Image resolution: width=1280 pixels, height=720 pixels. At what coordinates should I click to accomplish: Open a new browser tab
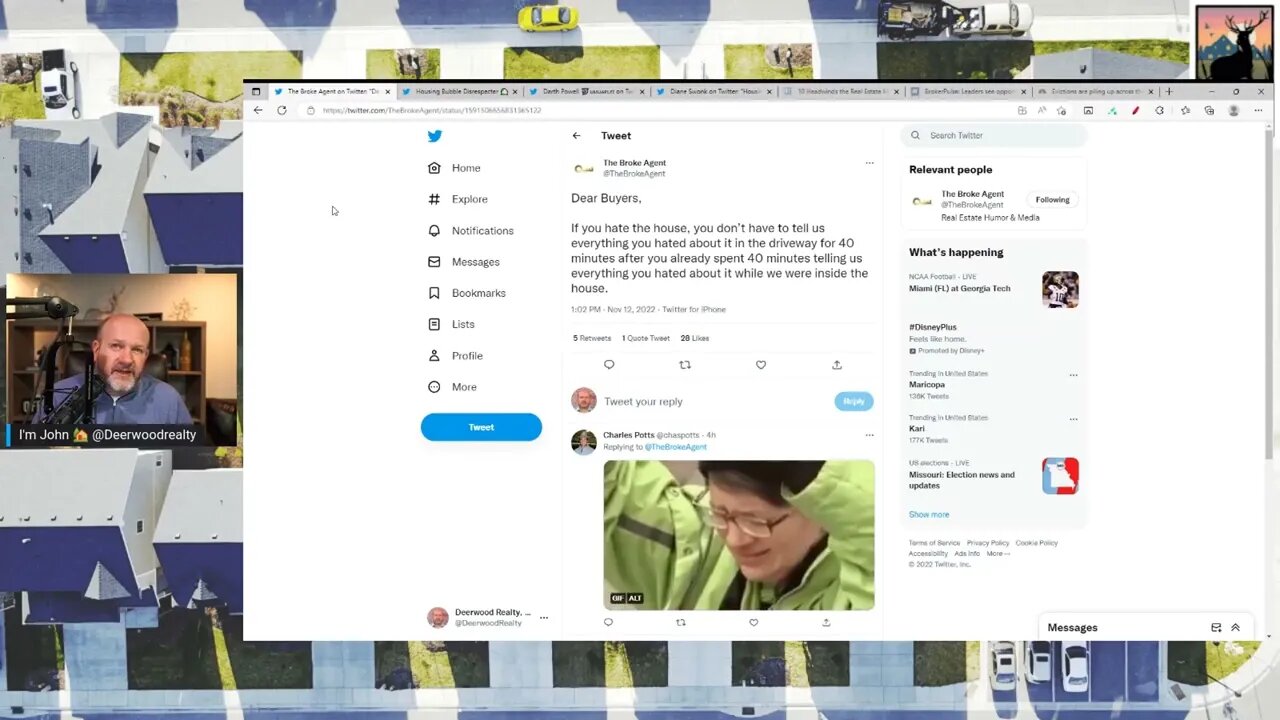[x=1169, y=91]
